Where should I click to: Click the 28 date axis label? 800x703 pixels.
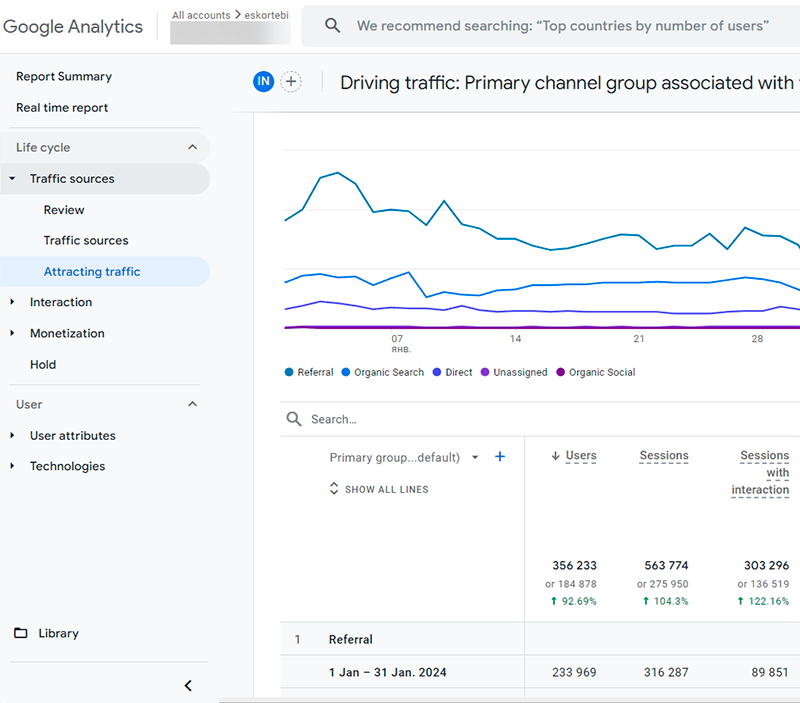point(757,338)
